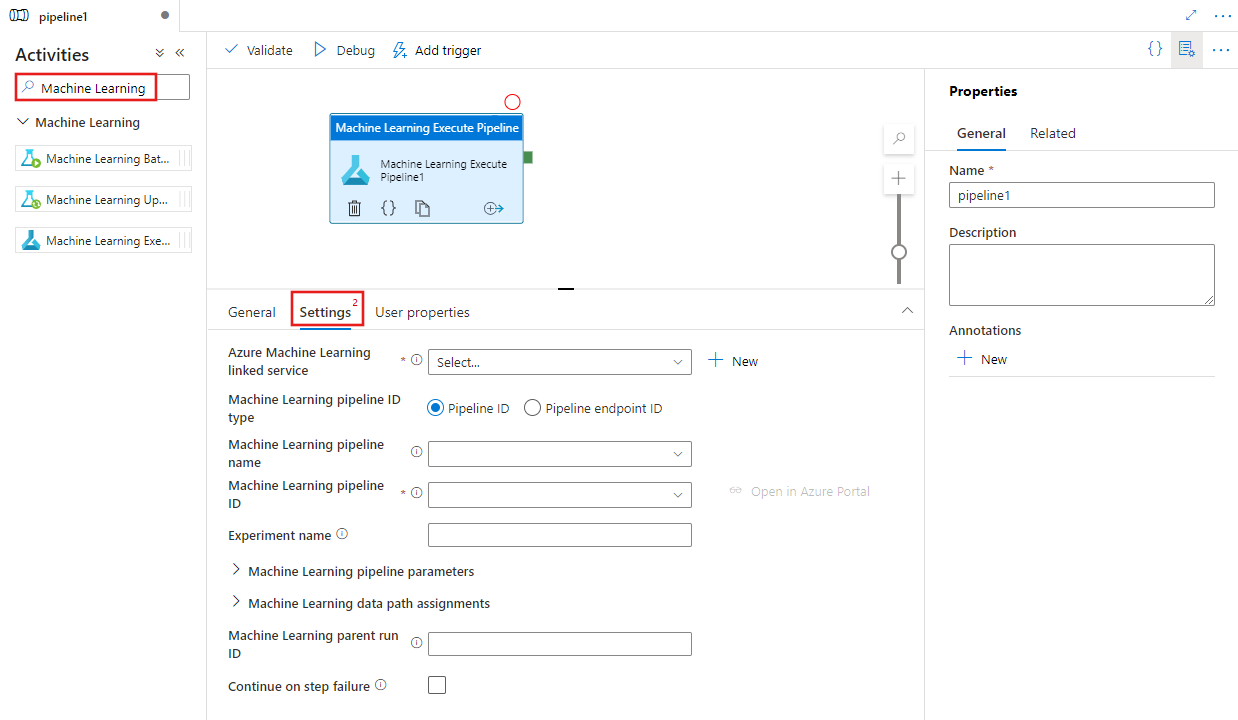Screen dimensions: 1238x720
Task: Open the code view with curly braces icon
Action: point(1155,49)
